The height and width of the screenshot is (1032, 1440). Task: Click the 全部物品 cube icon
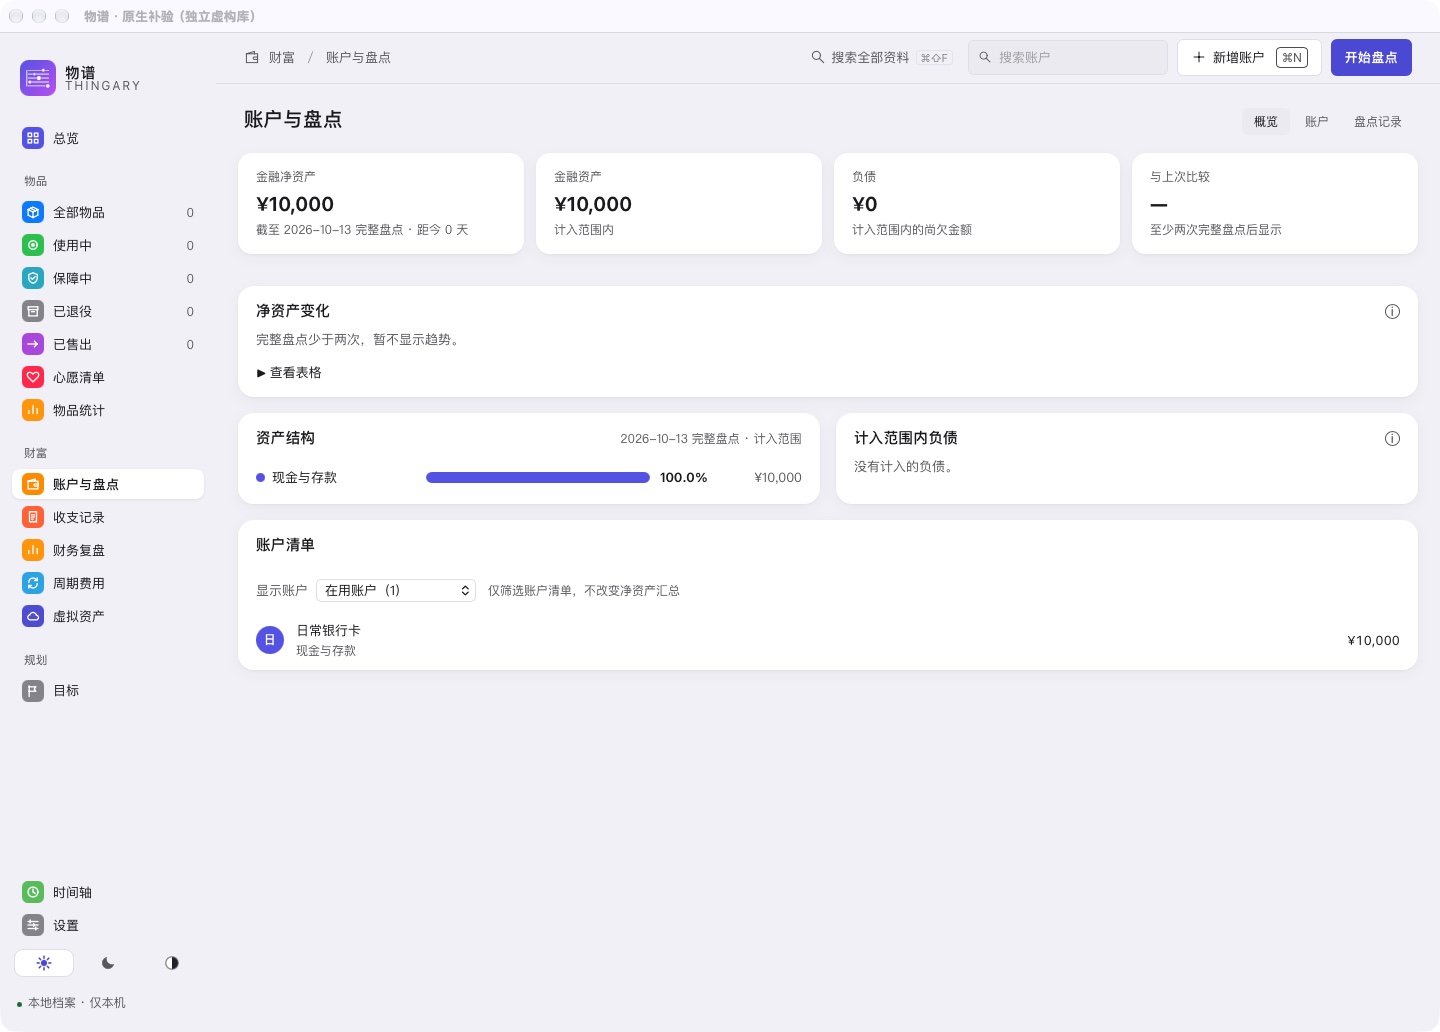(x=33, y=212)
